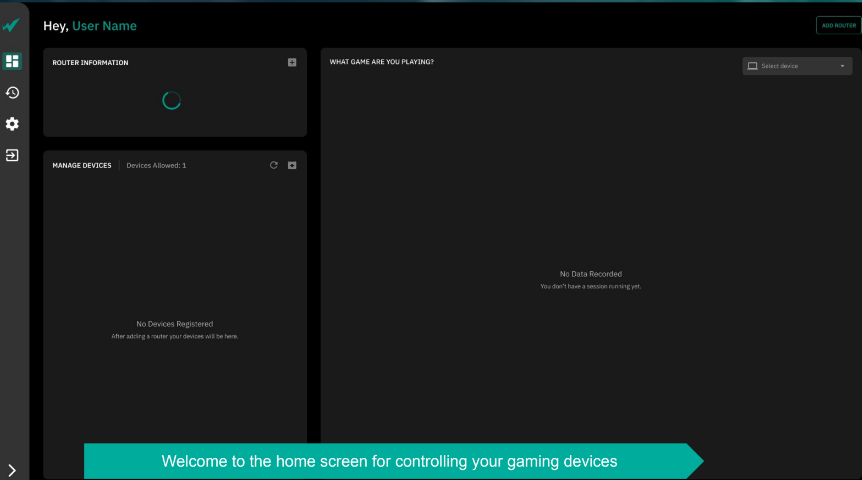Refresh the Manage Devices list
Screen dimensions: 862x480
274,165
